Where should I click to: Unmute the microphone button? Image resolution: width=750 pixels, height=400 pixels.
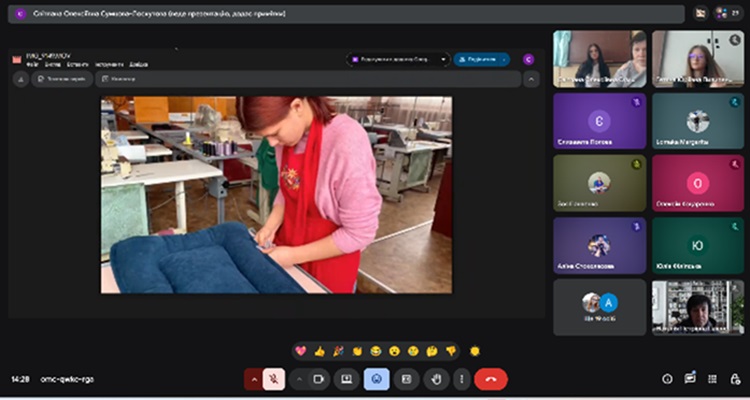(274, 379)
